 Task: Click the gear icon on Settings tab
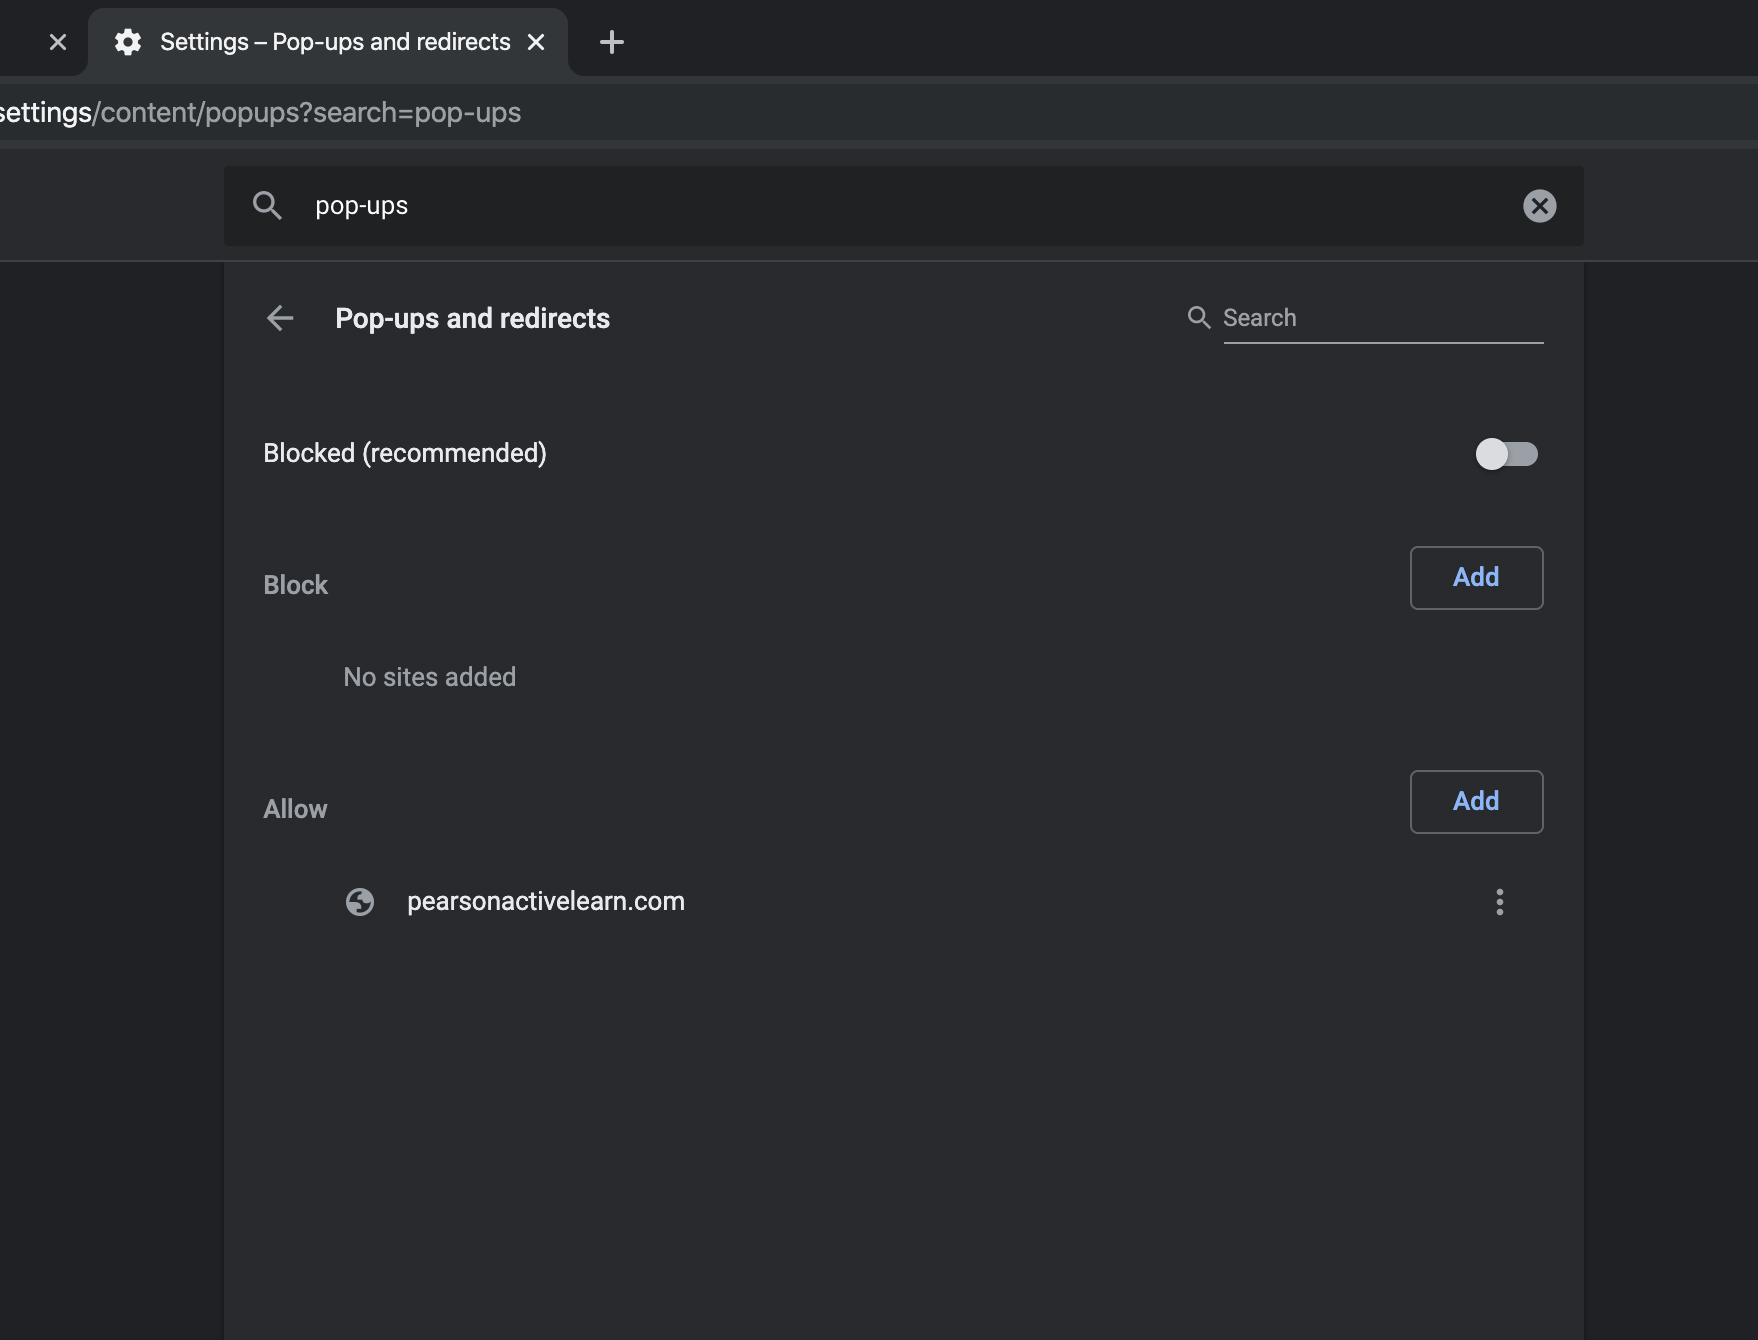[128, 42]
